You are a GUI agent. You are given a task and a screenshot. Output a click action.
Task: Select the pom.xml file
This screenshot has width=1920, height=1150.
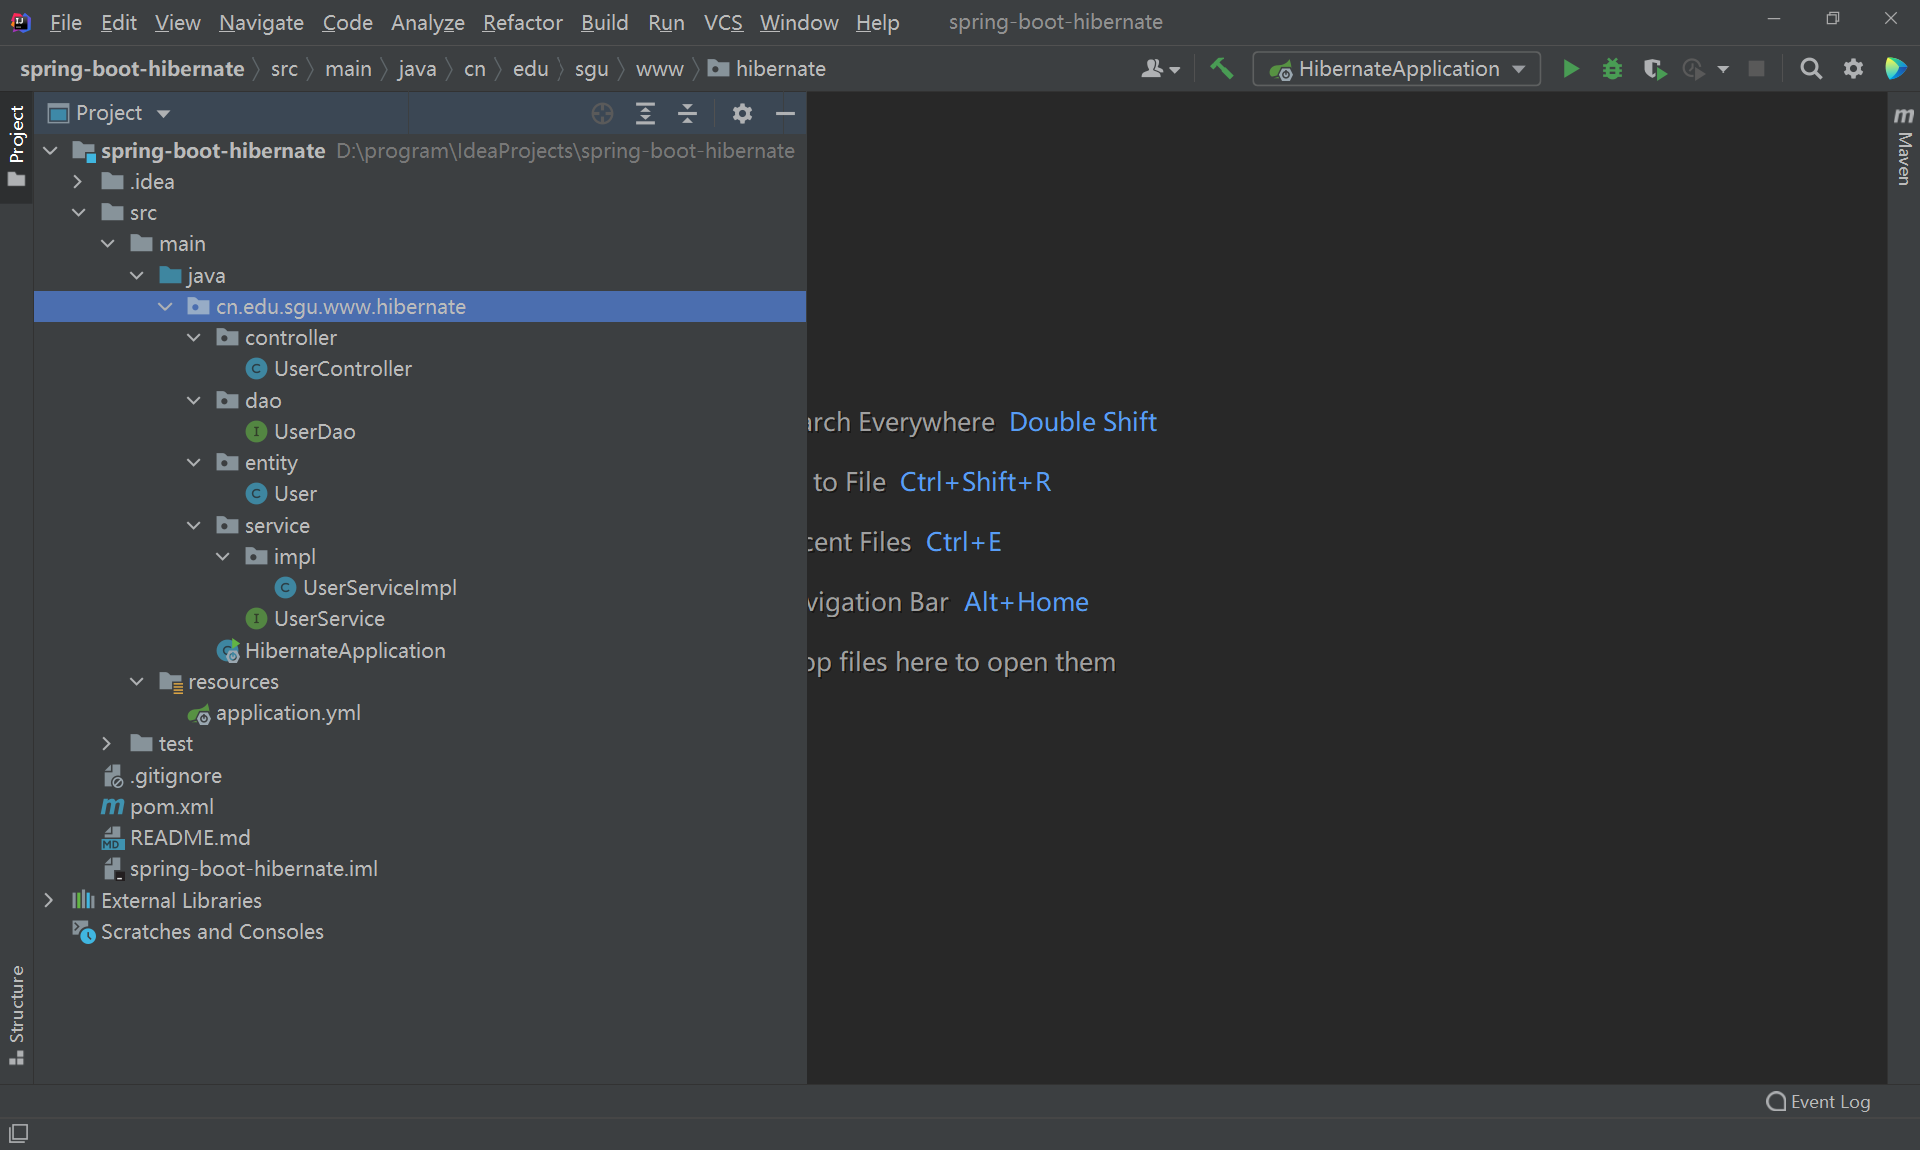coord(171,807)
